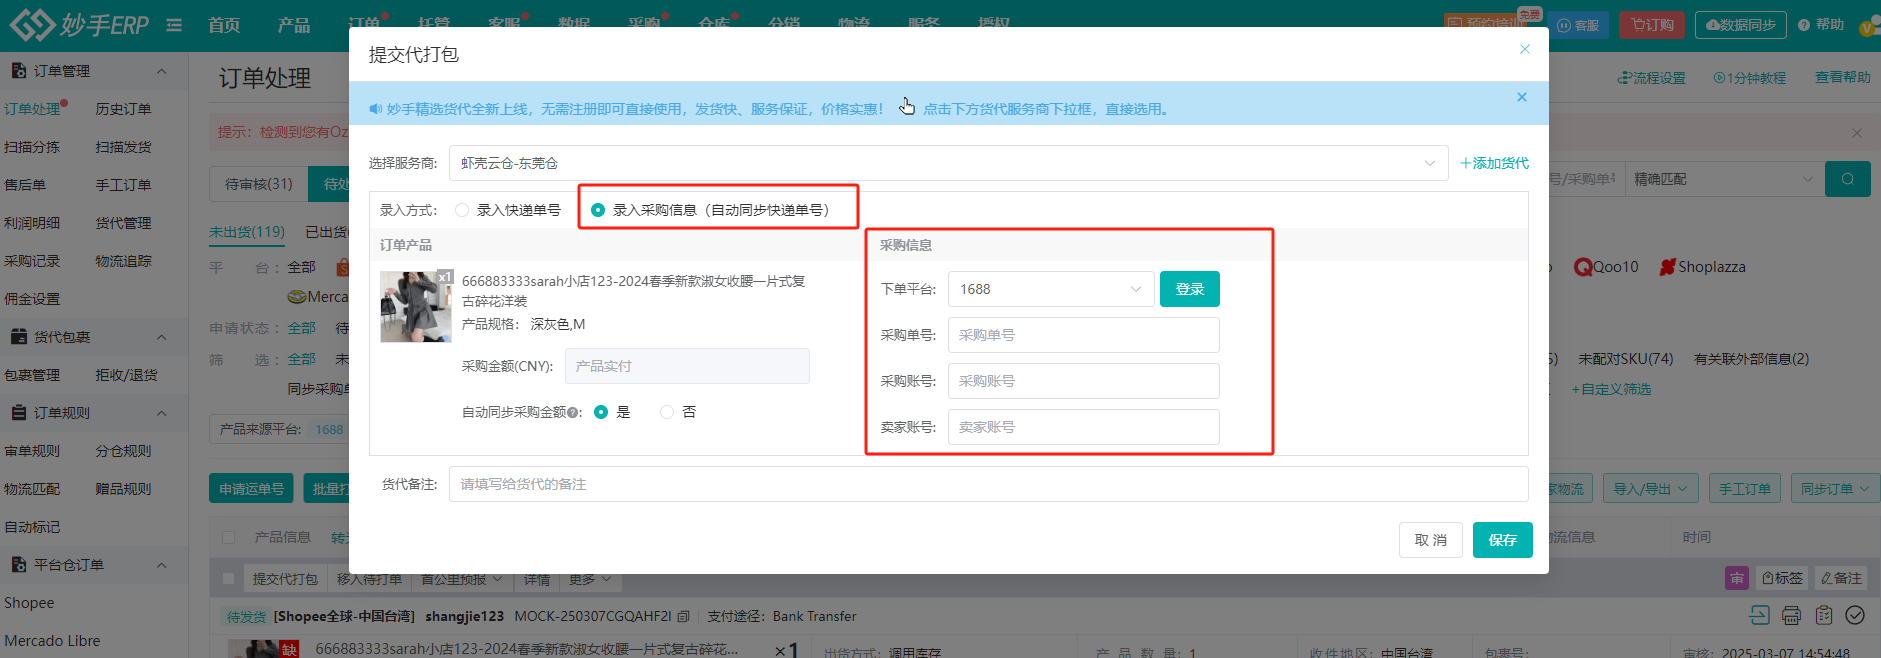
Task: Open the 下单平台 1688 dropdown
Action: point(1050,289)
